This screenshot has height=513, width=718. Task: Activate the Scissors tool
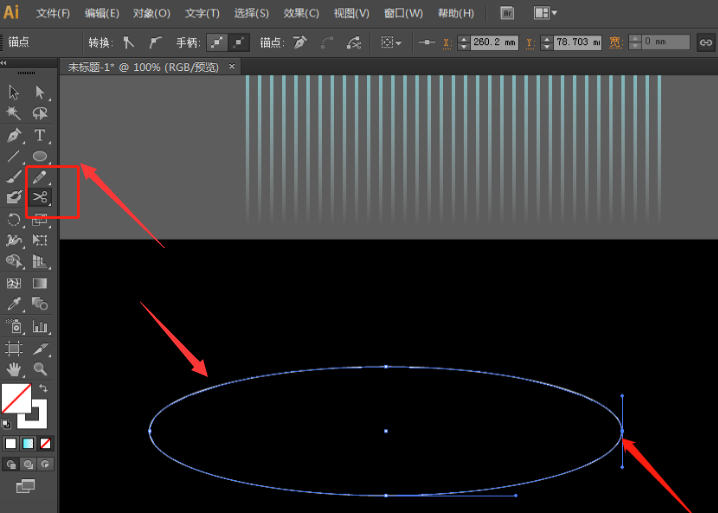coord(40,197)
